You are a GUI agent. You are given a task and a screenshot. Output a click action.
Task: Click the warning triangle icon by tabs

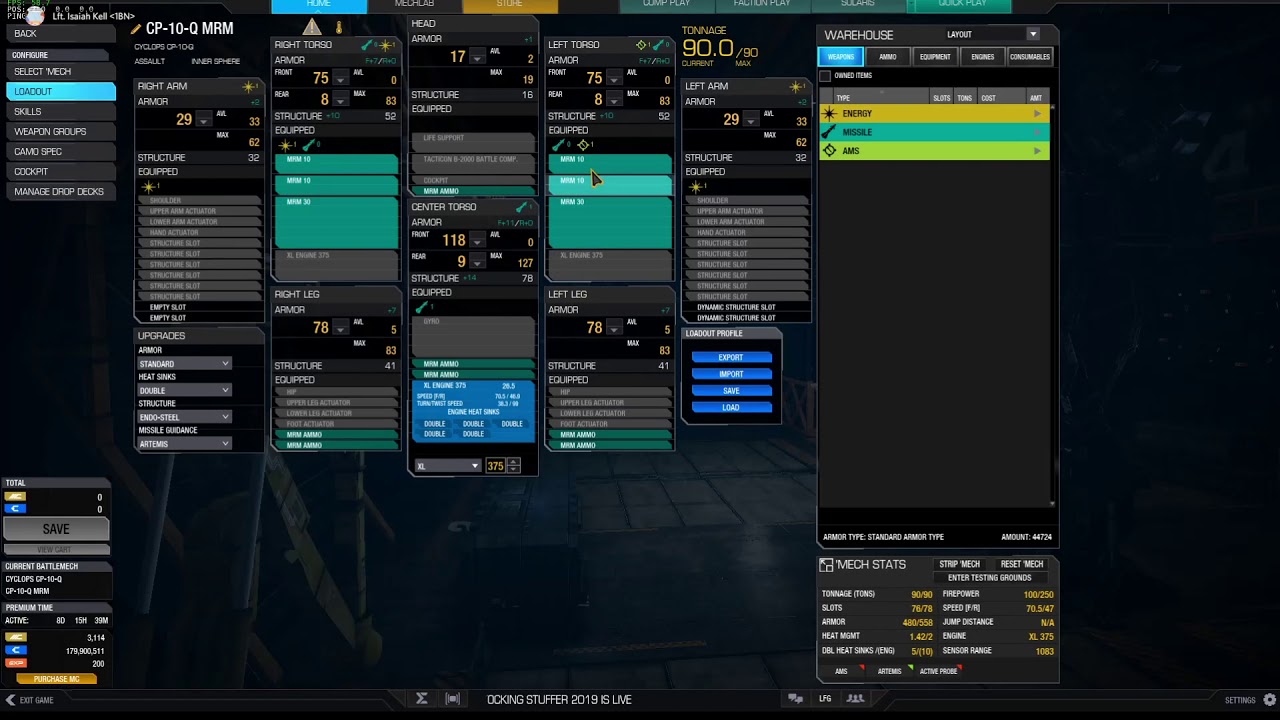[x=313, y=27]
